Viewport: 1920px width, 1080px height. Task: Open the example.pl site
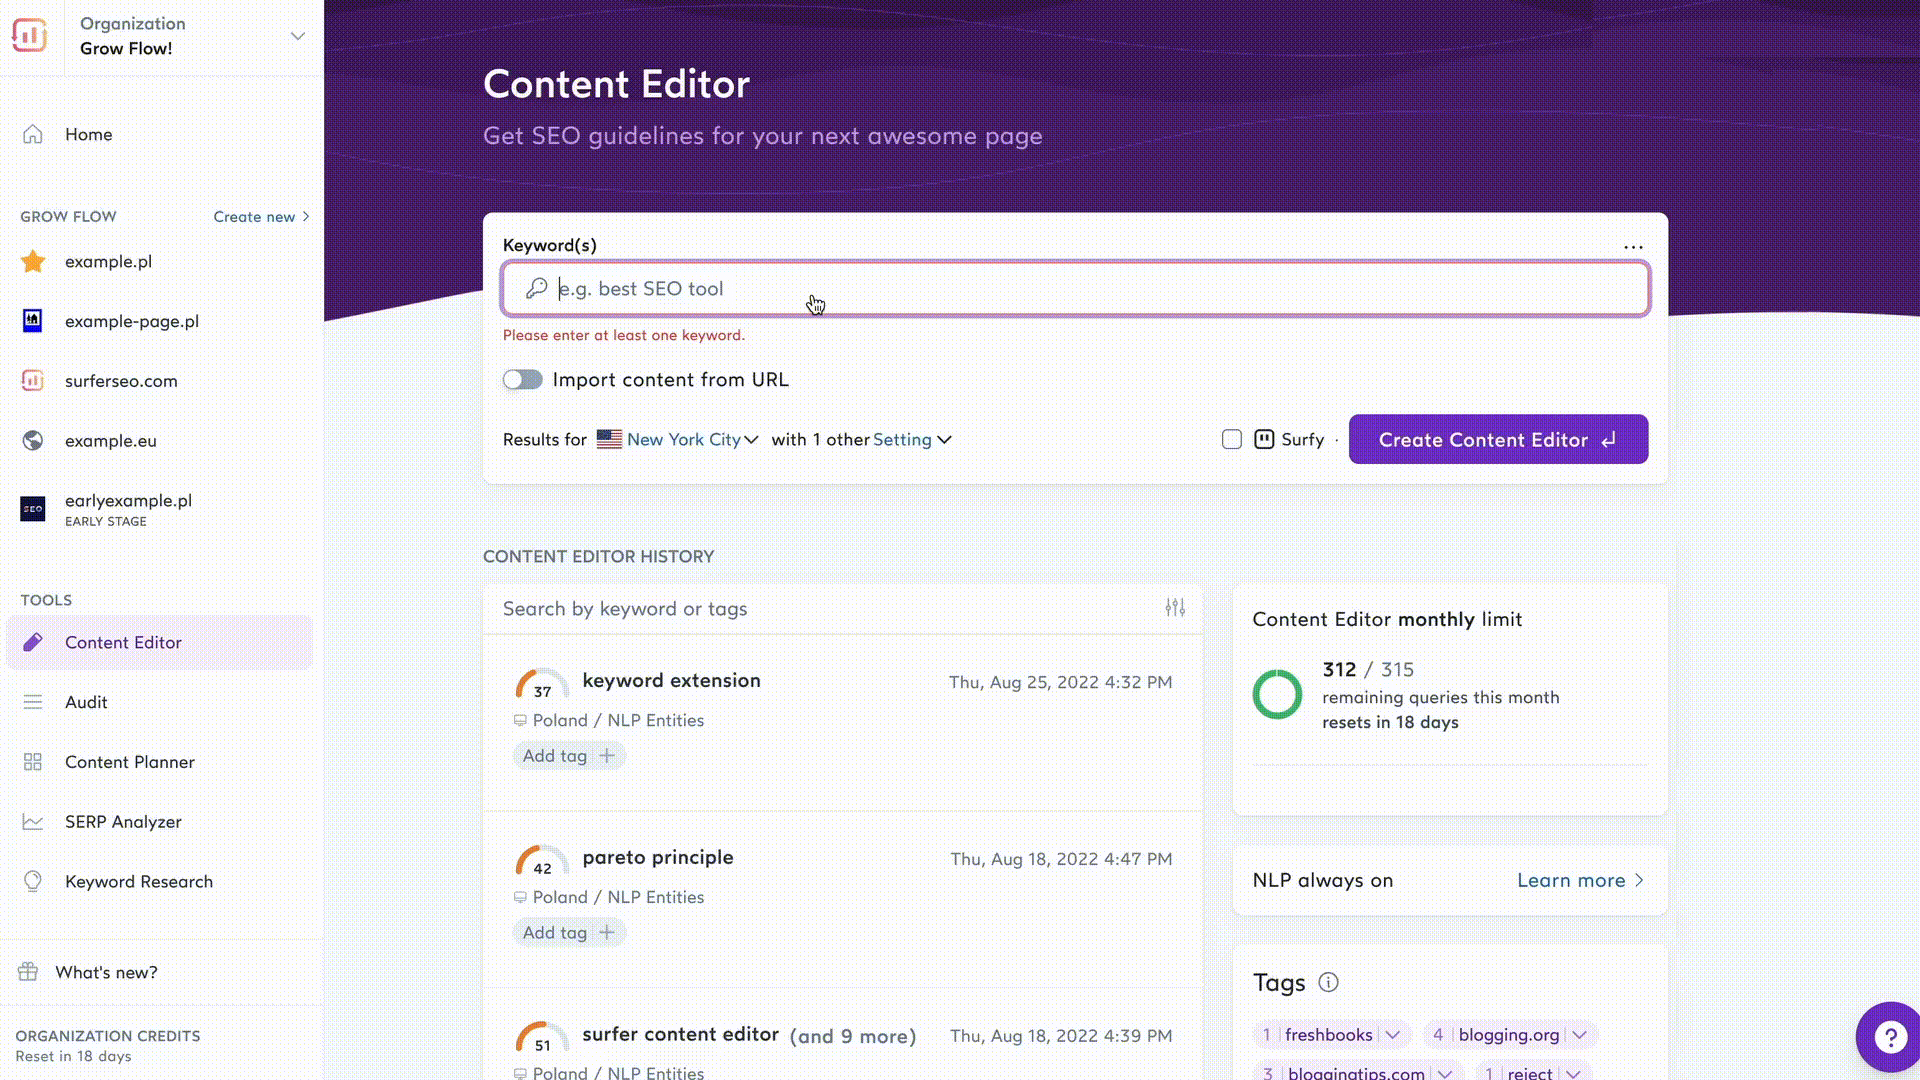point(108,261)
